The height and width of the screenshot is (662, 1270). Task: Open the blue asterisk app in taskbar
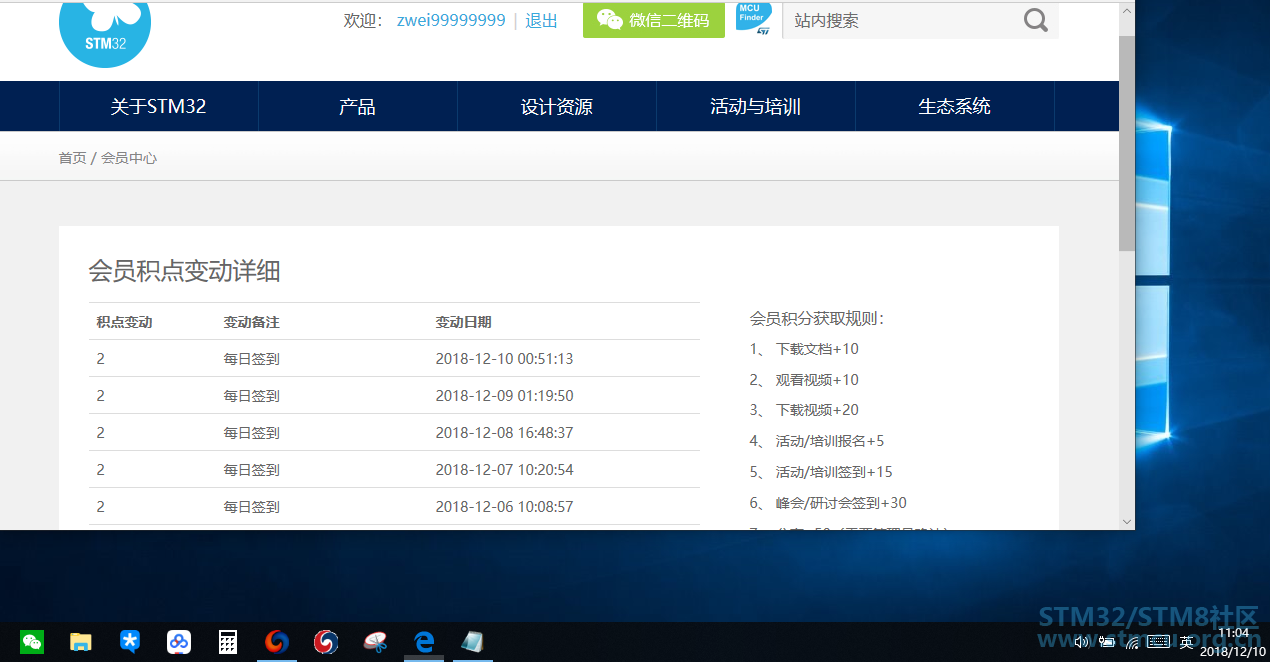pos(130,642)
